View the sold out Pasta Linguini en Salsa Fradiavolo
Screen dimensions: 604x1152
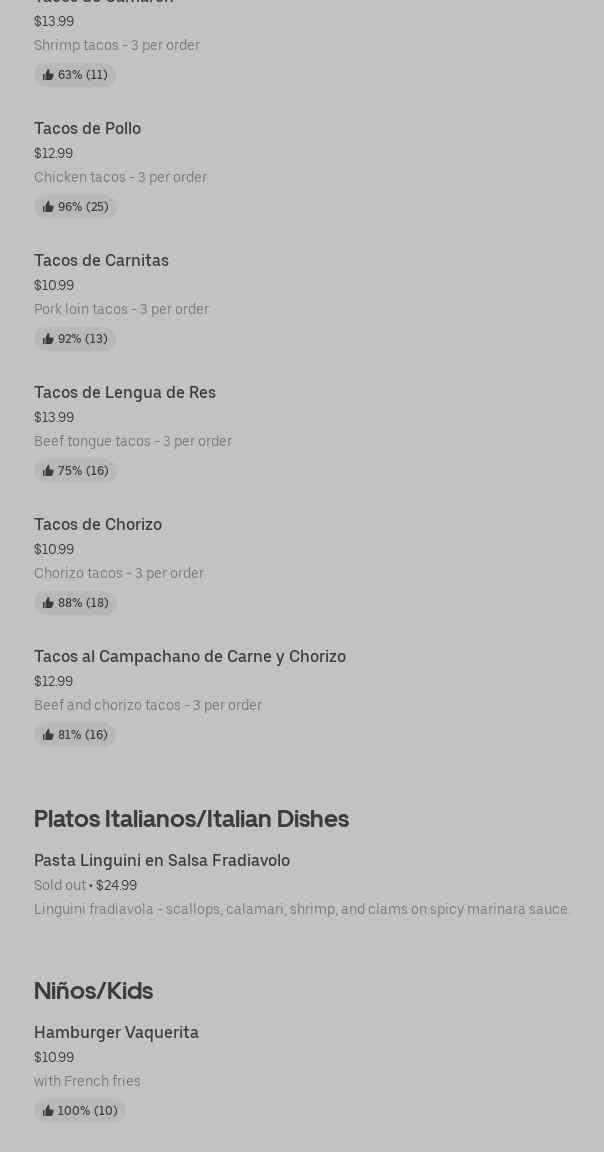pyautogui.click(x=162, y=860)
